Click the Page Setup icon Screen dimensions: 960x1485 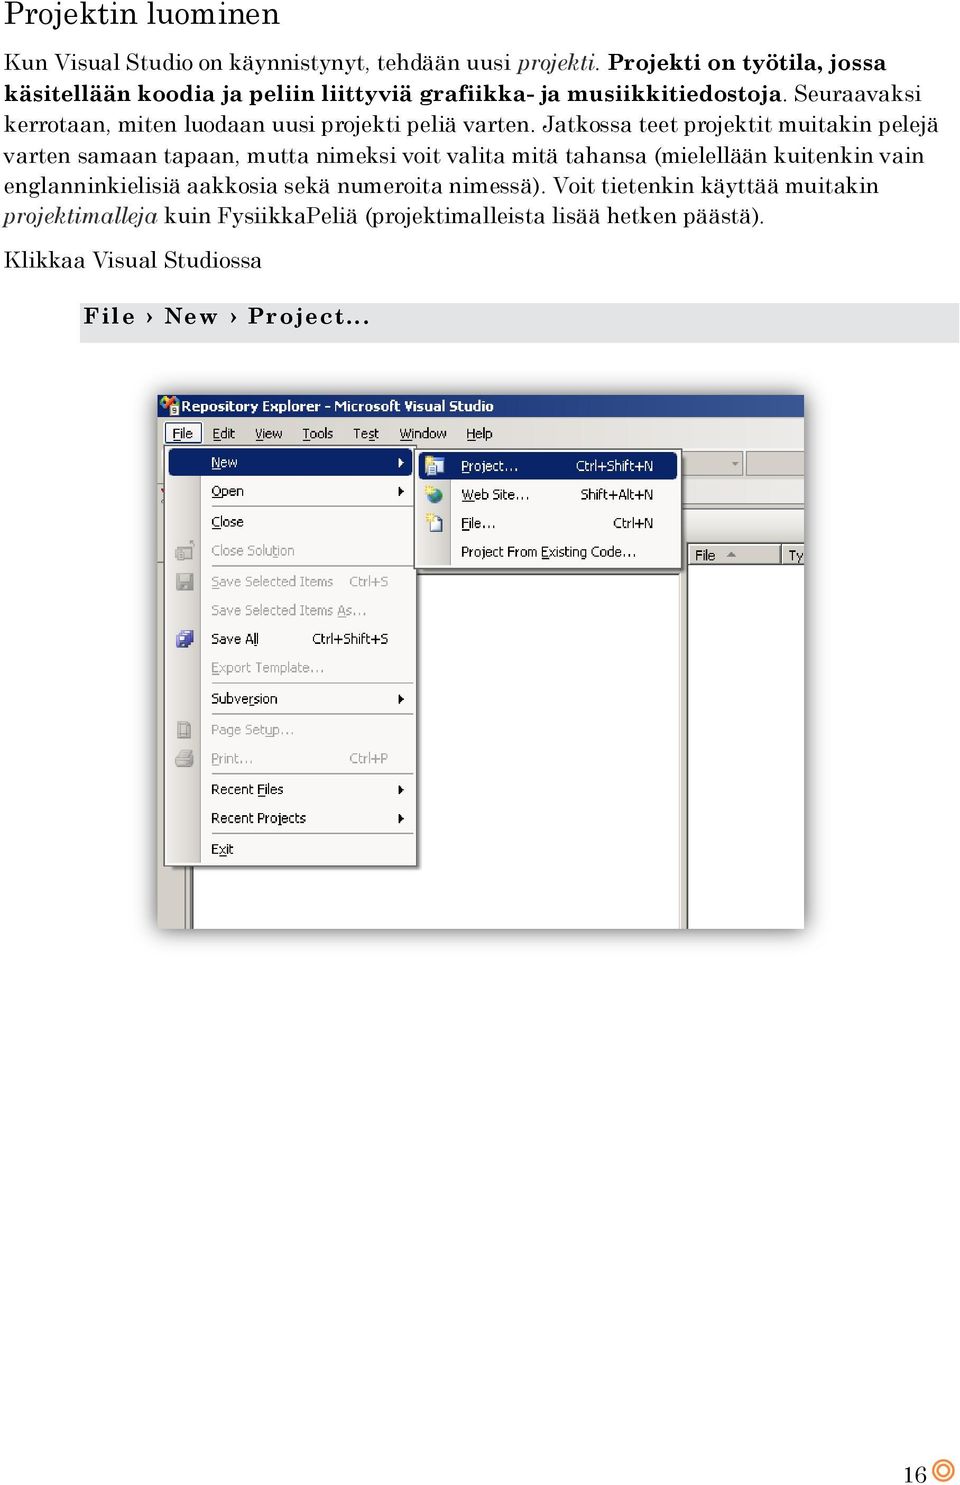pyautogui.click(x=184, y=730)
